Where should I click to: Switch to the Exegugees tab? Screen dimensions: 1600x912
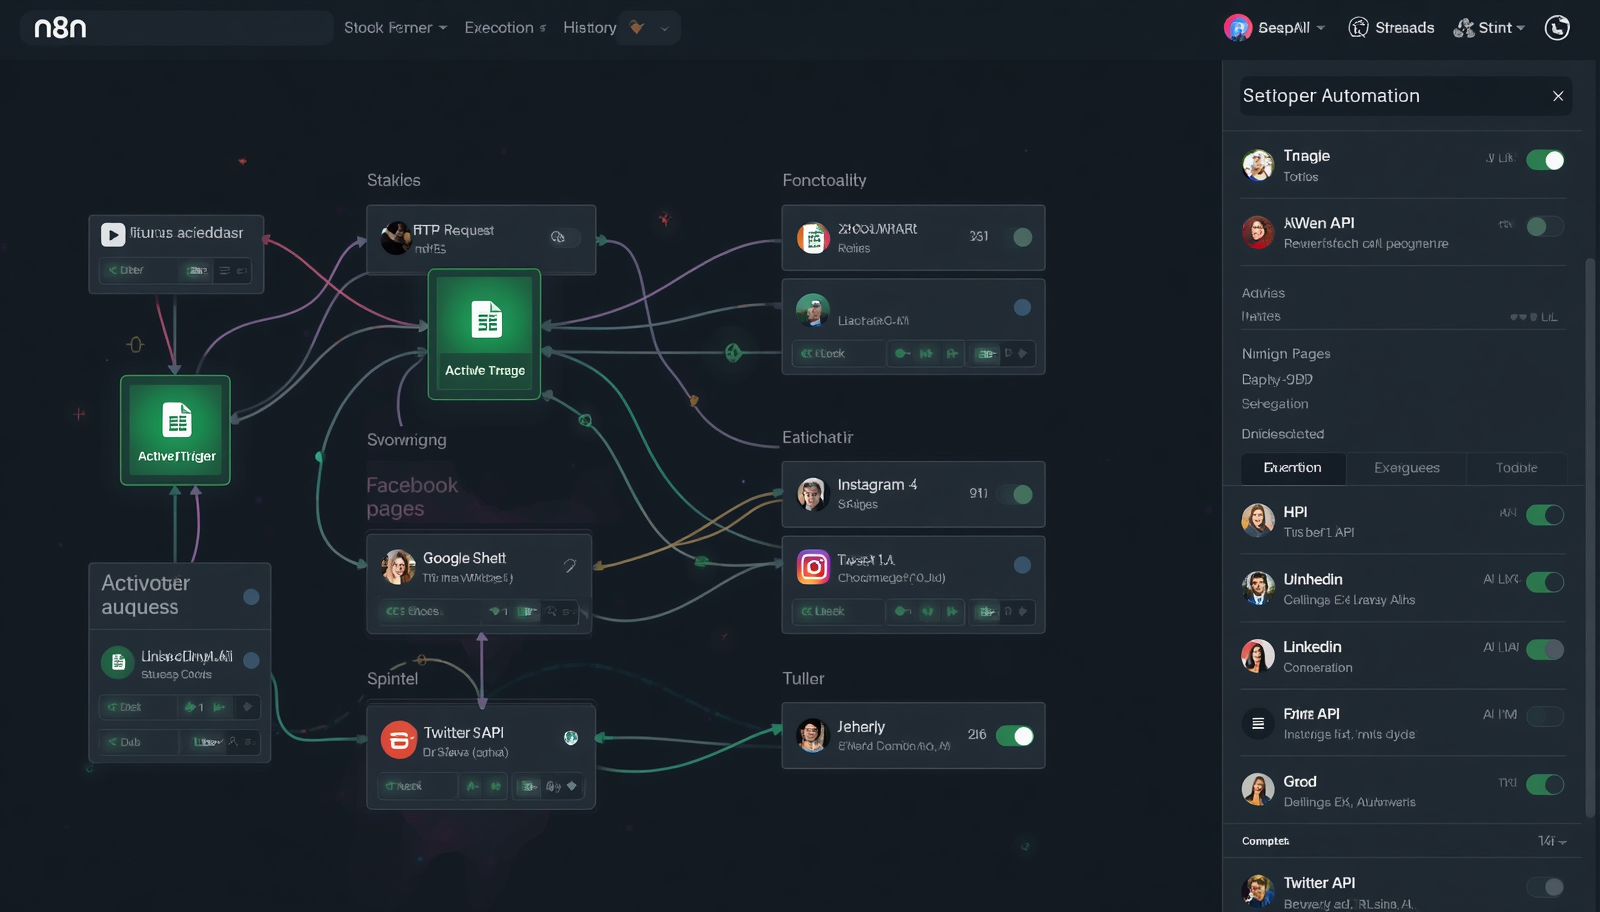[x=1406, y=468]
